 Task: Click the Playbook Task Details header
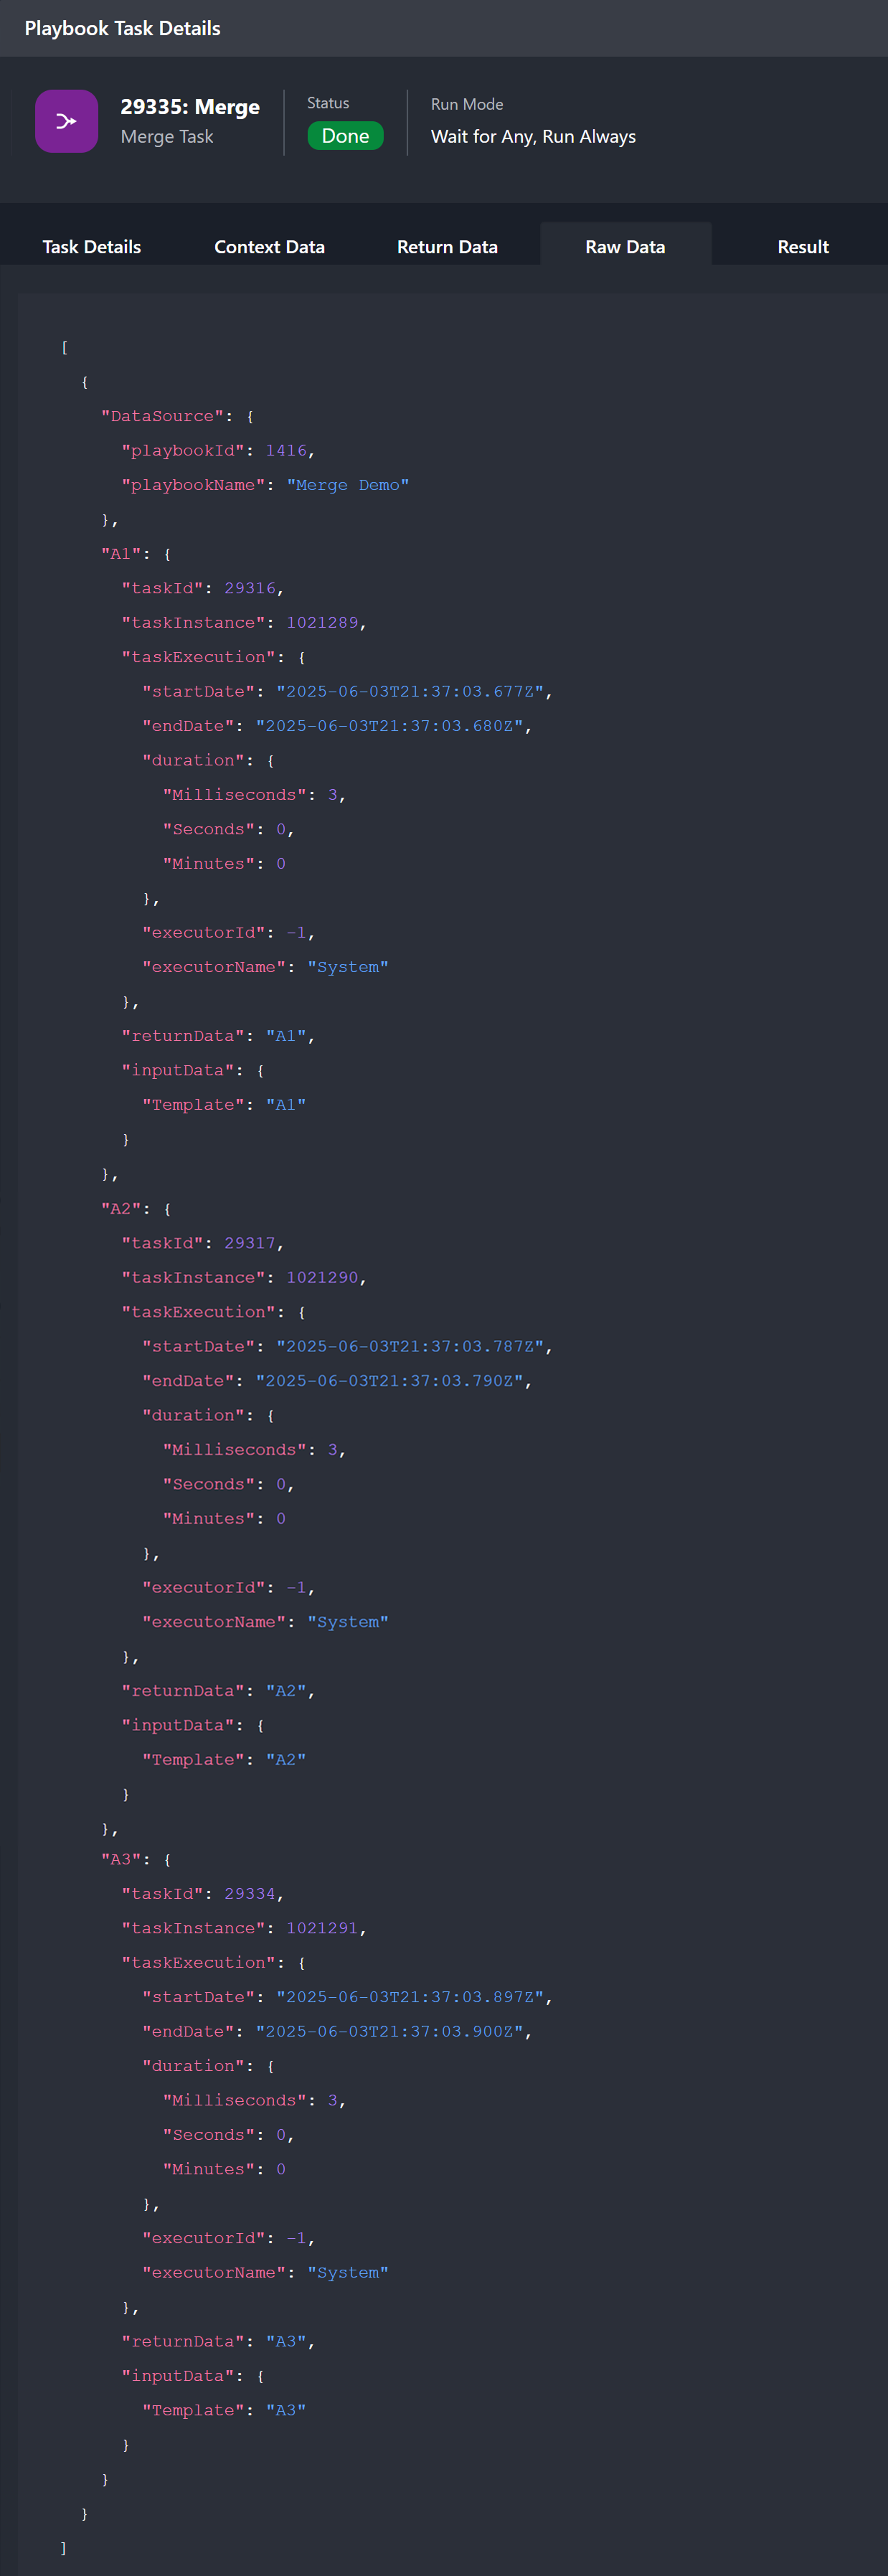tap(121, 28)
